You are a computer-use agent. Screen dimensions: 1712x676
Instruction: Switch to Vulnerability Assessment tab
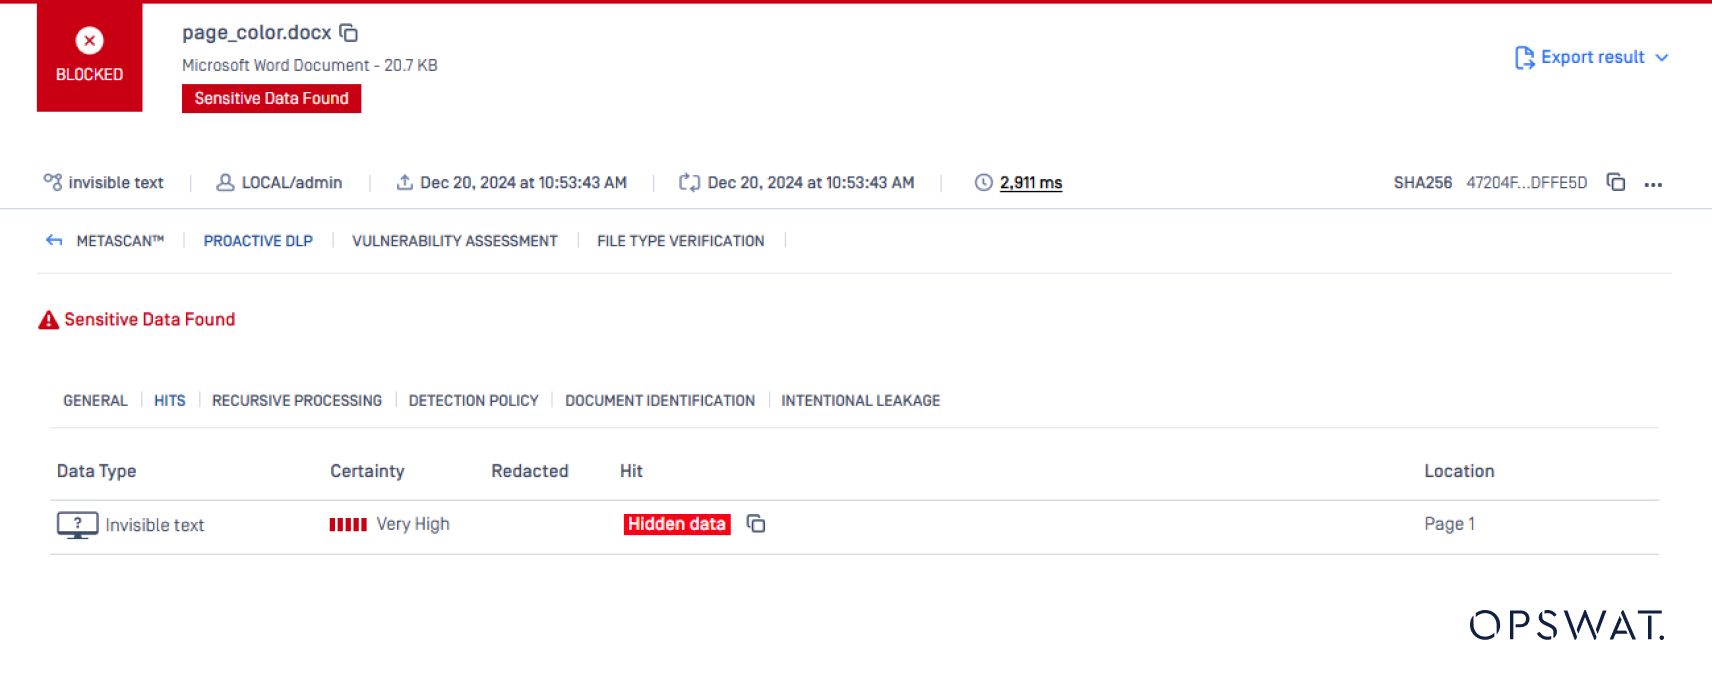[x=454, y=241]
